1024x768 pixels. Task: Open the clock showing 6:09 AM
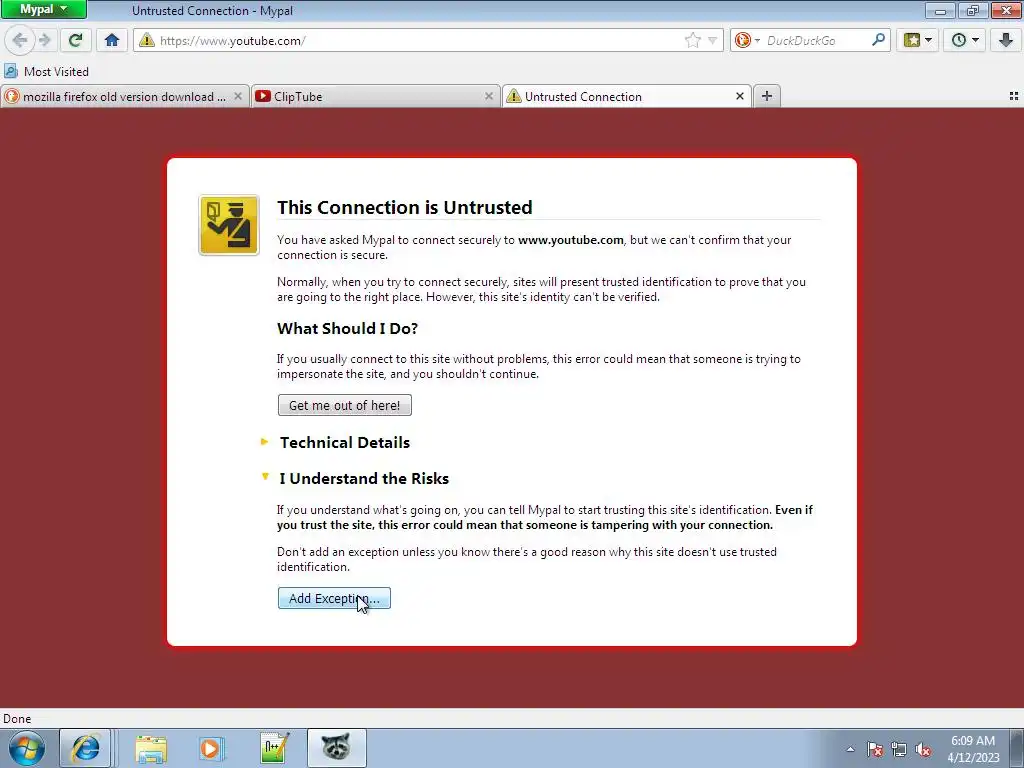pyautogui.click(x=973, y=748)
